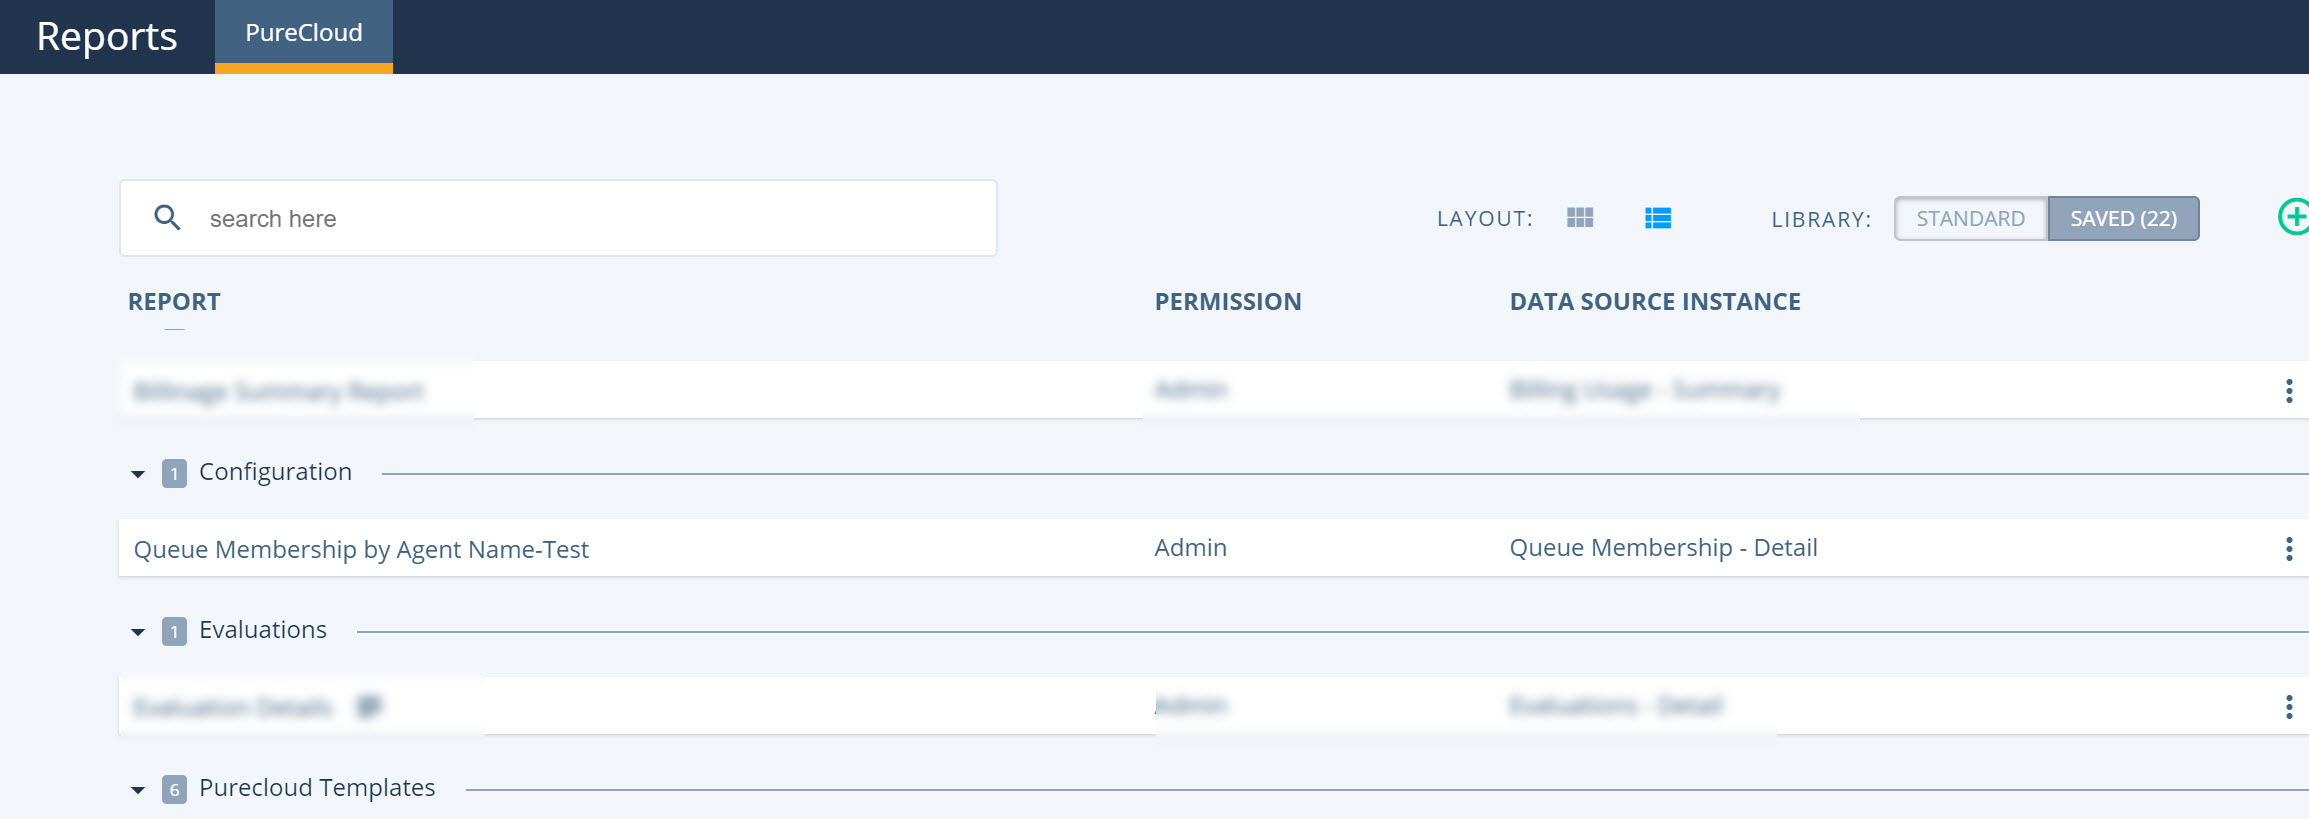Collapse the Purecloud Templates group arrow
The width and height of the screenshot is (2309, 819).
(x=138, y=790)
